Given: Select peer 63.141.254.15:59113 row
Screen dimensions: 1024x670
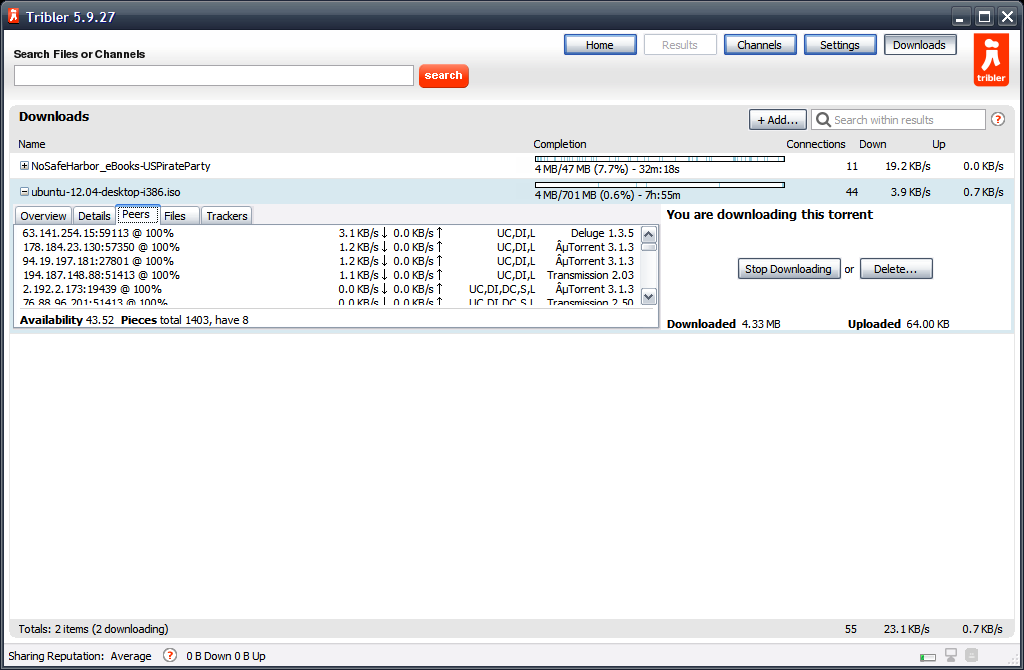Looking at the screenshot, I should (328, 233).
